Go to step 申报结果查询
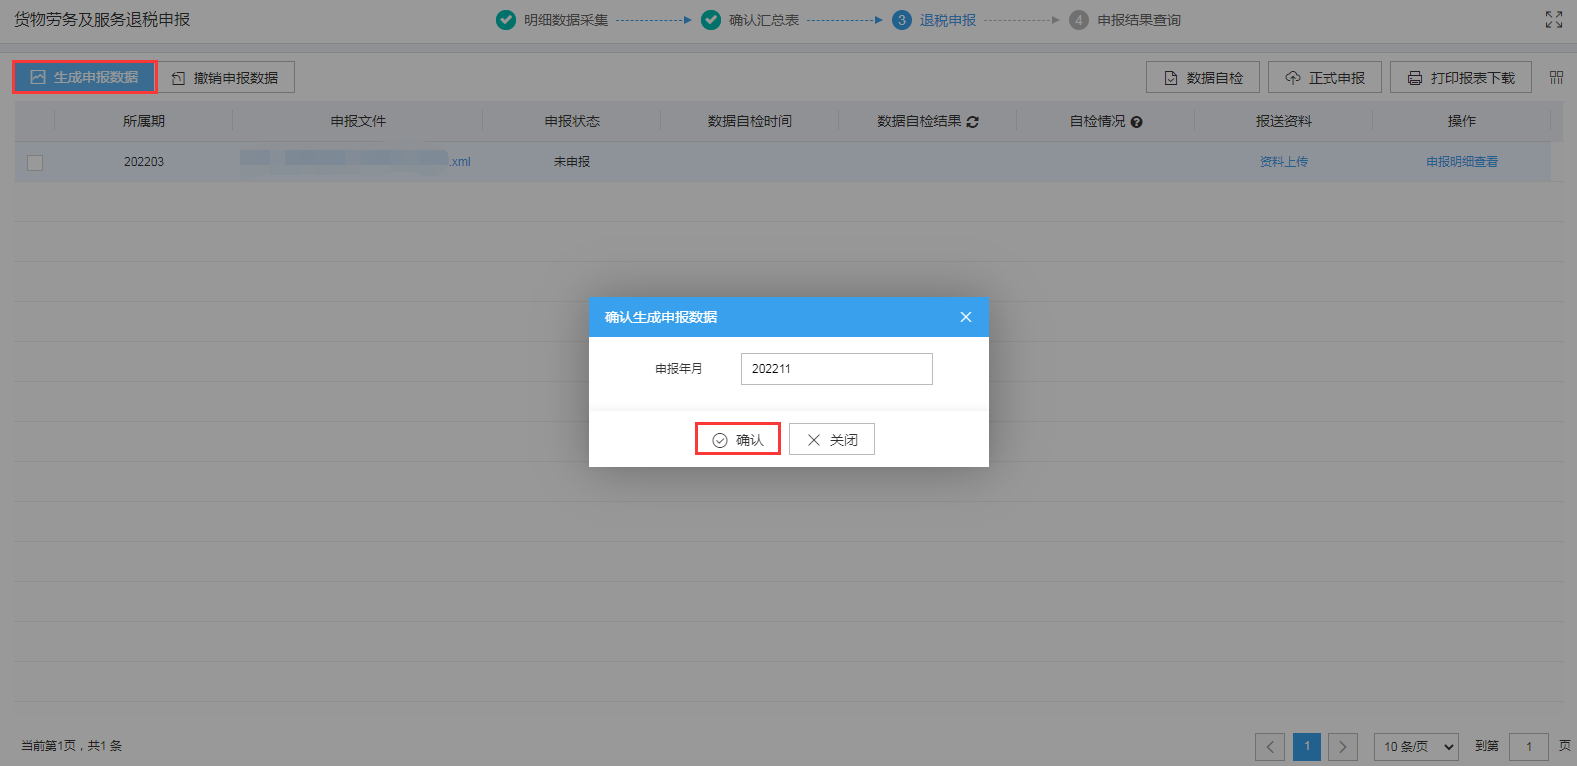This screenshot has width=1577, height=766. tap(1125, 20)
